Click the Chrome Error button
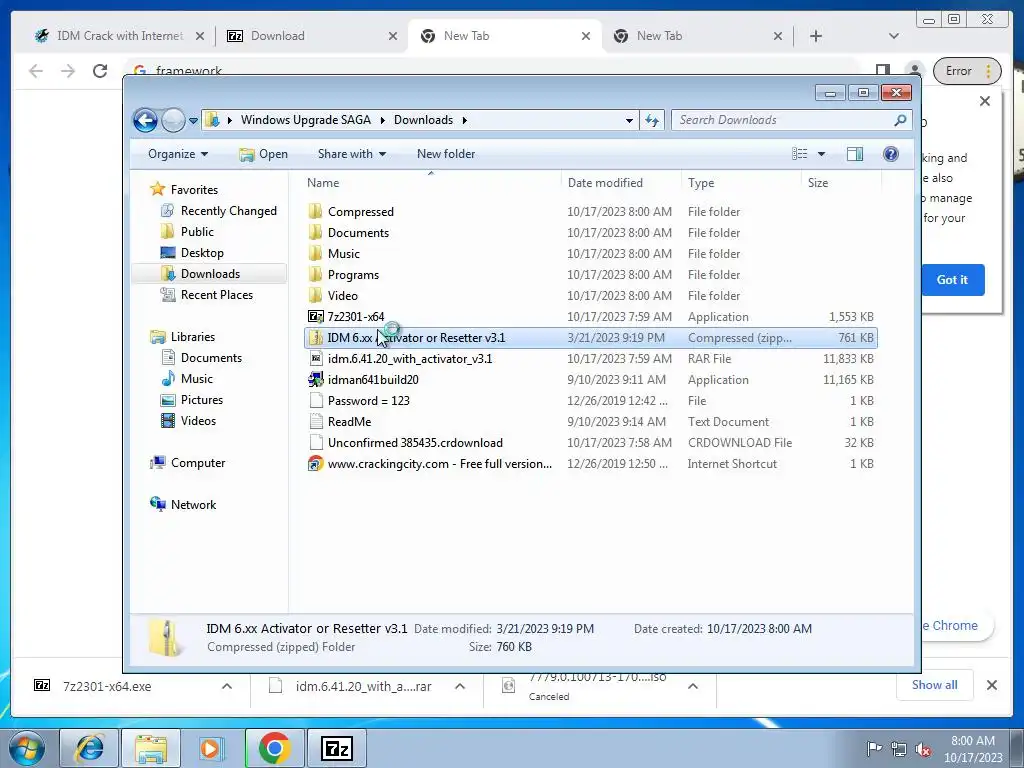The height and width of the screenshot is (768, 1024). (x=967, y=71)
